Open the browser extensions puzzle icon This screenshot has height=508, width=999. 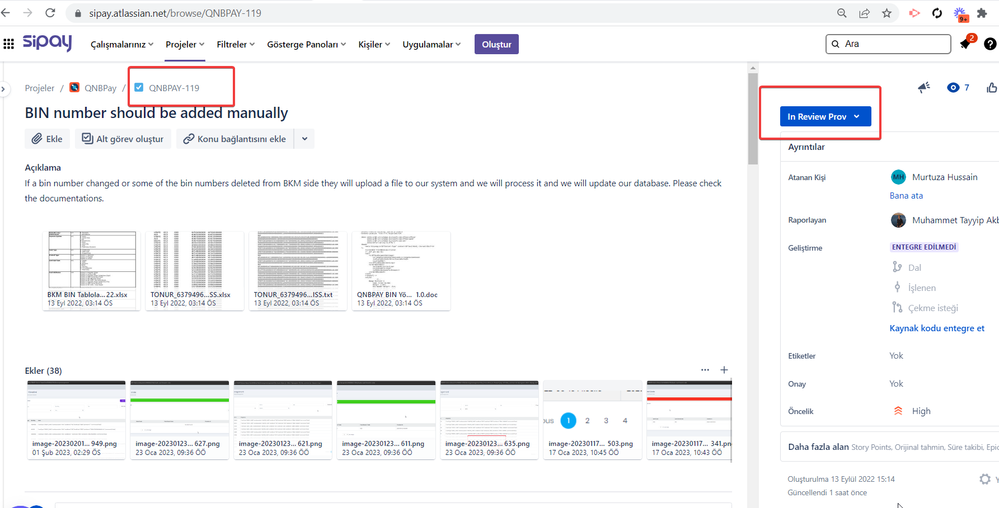tap(982, 13)
